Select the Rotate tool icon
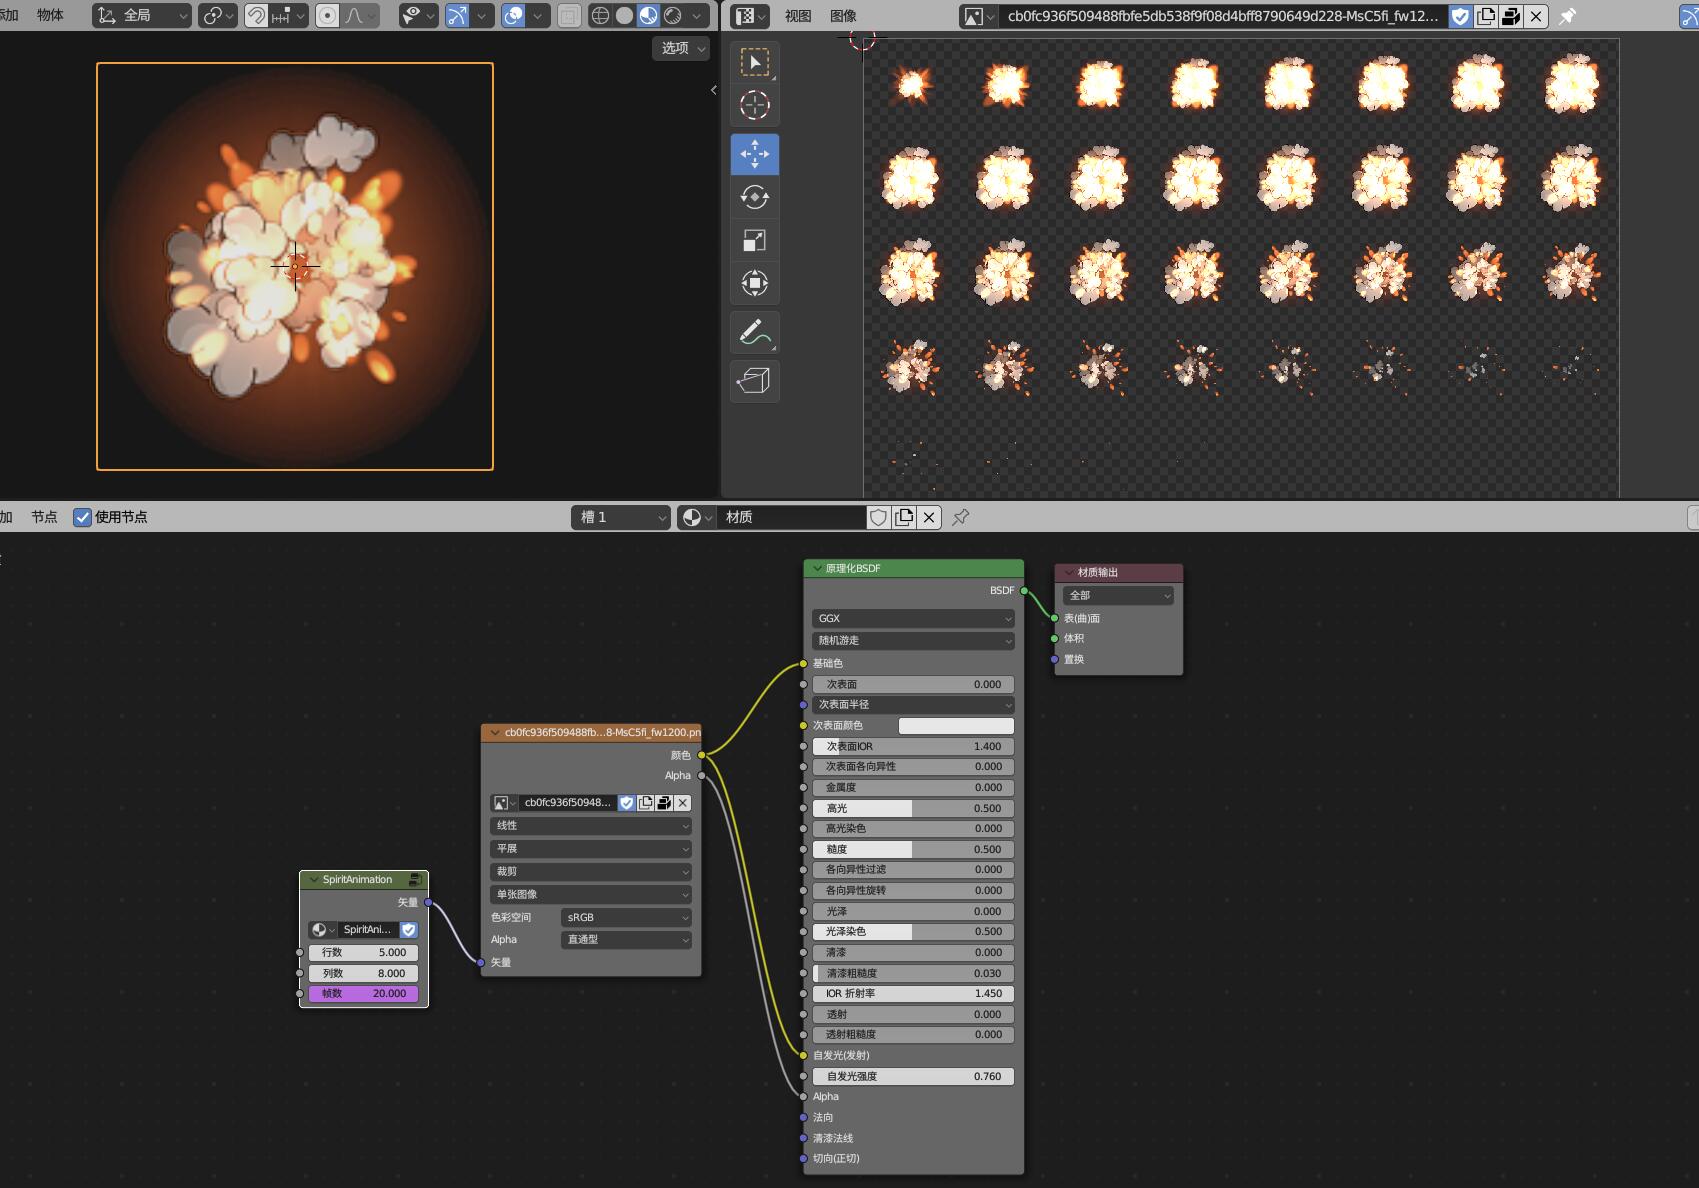This screenshot has height=1188, width=1699. coord(754,197)
